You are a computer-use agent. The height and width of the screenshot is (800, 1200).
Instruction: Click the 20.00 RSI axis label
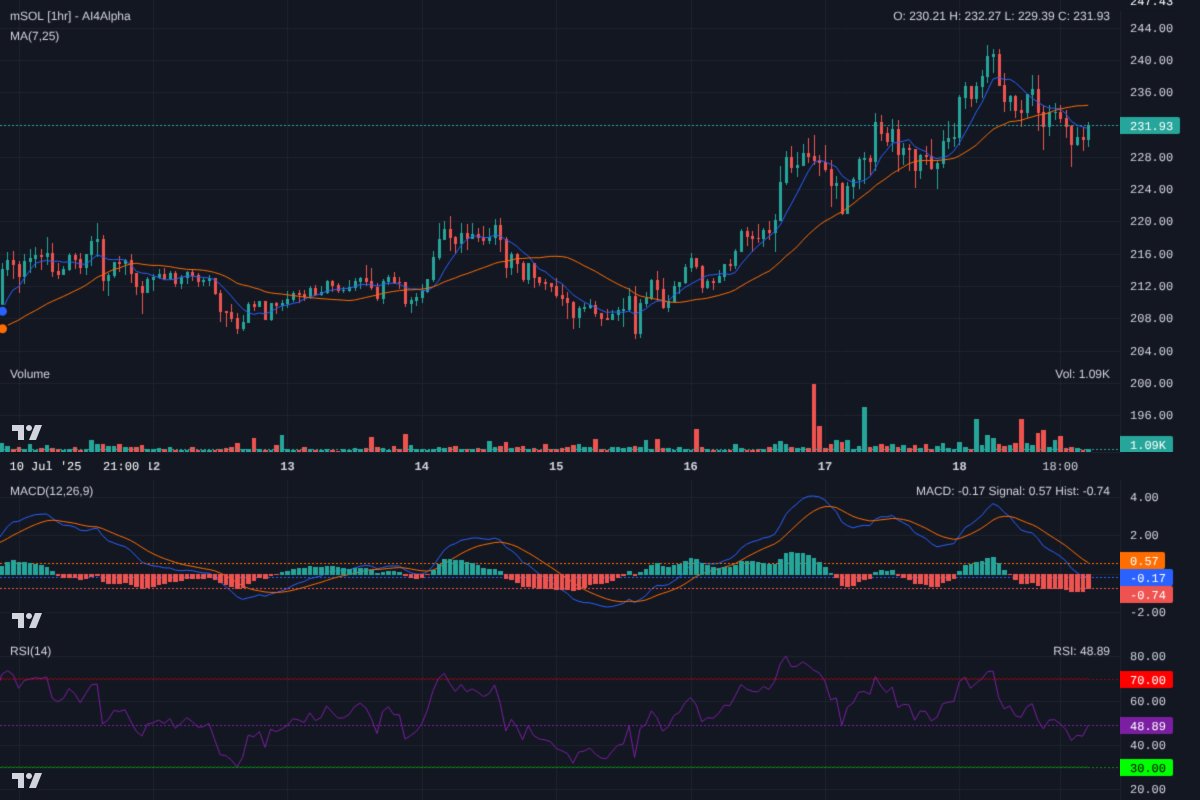[x=1150, y=790]
